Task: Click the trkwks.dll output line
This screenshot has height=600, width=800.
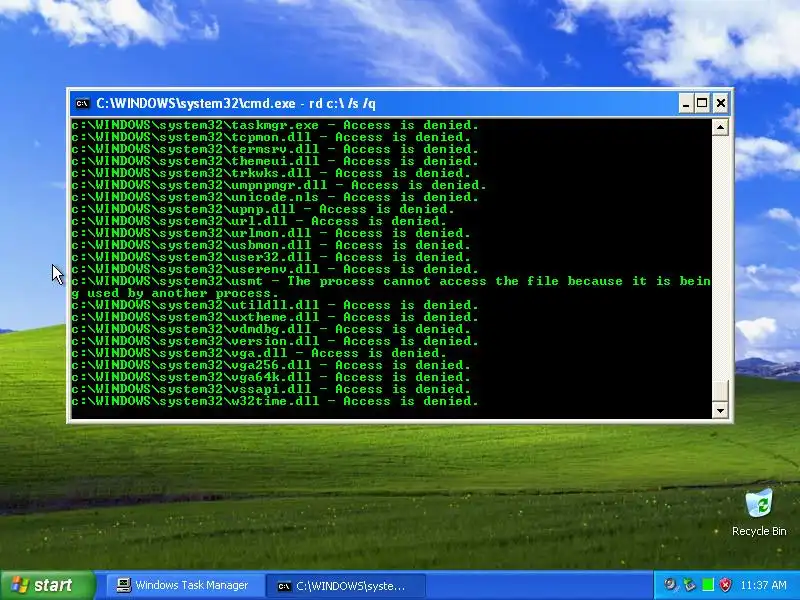Action: coord(271,173)
